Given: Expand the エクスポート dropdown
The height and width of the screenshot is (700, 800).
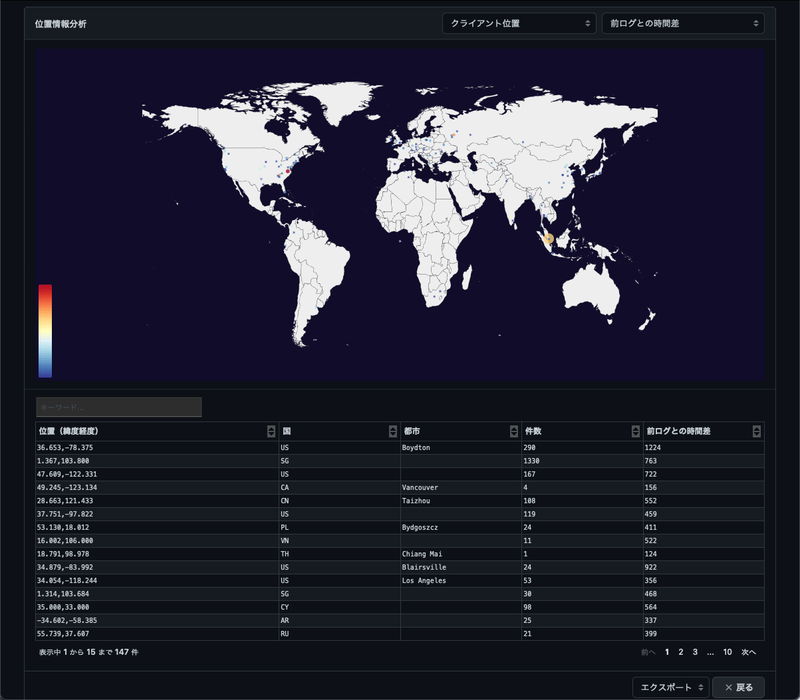Looking at the screenshot, I should tap(670, 687).
